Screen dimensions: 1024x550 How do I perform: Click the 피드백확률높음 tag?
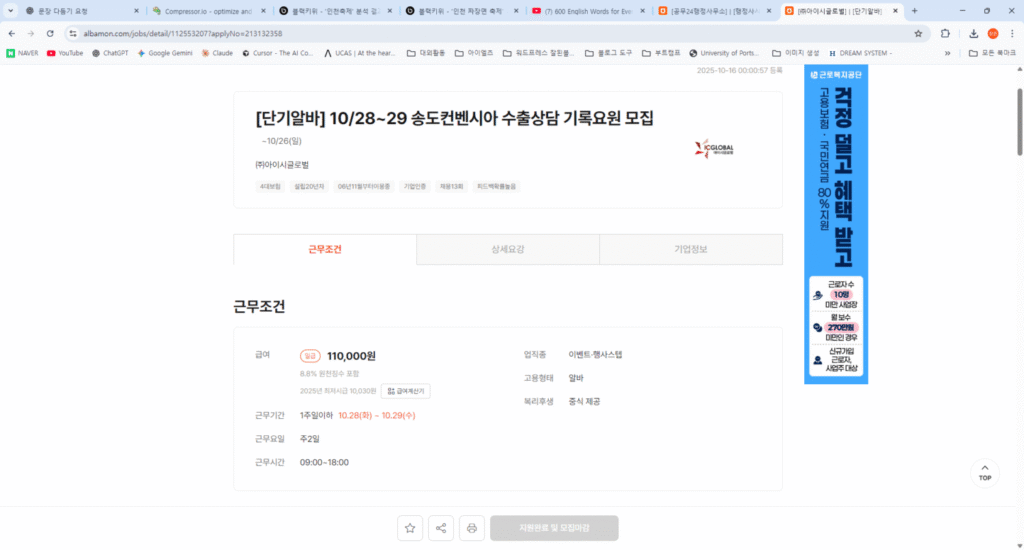coord(496,186)
